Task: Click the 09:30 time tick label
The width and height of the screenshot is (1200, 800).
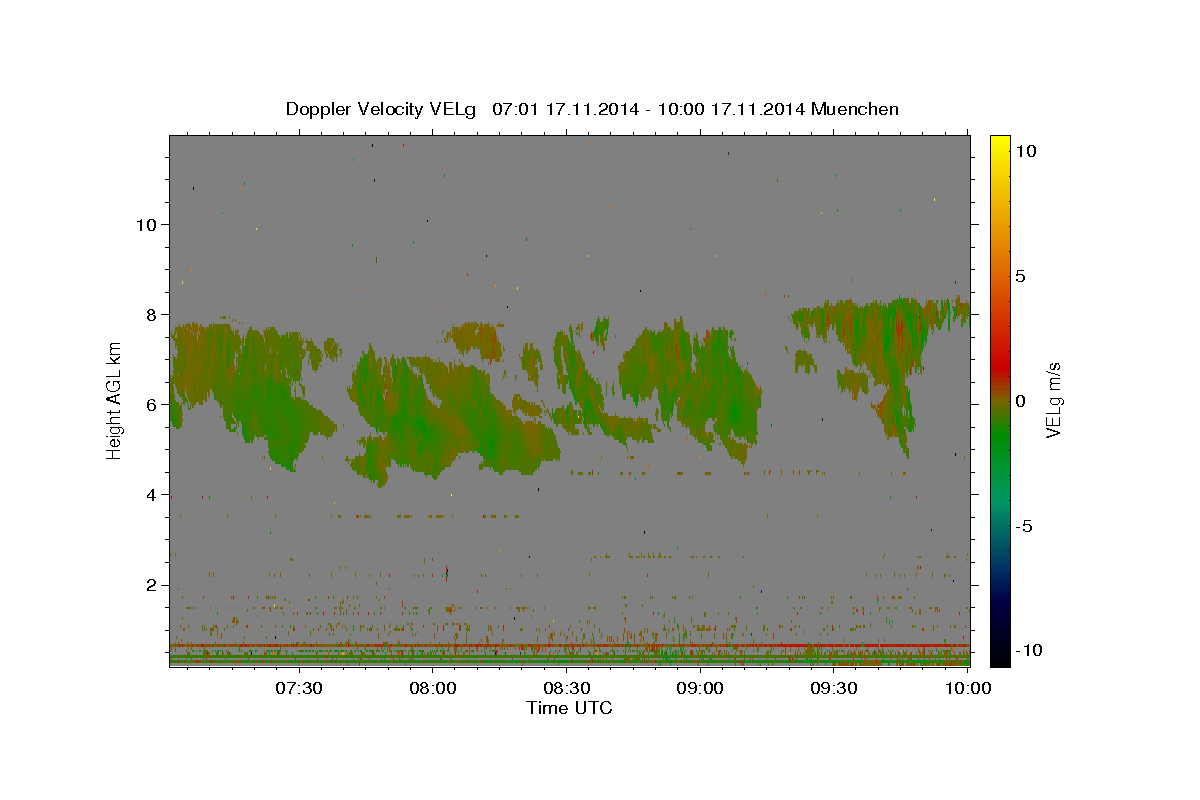Action: [835, 688]
